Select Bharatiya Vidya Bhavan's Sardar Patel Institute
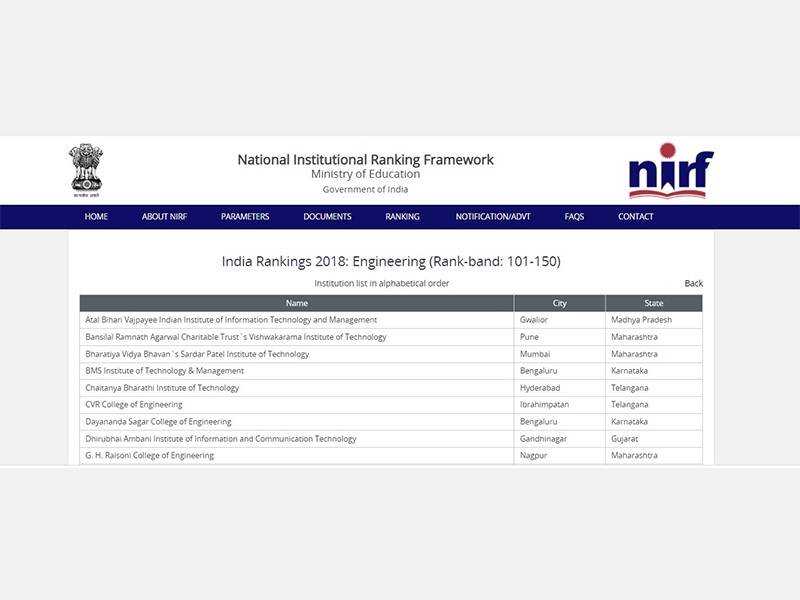The image size is (800, 600). coord(197,354)
